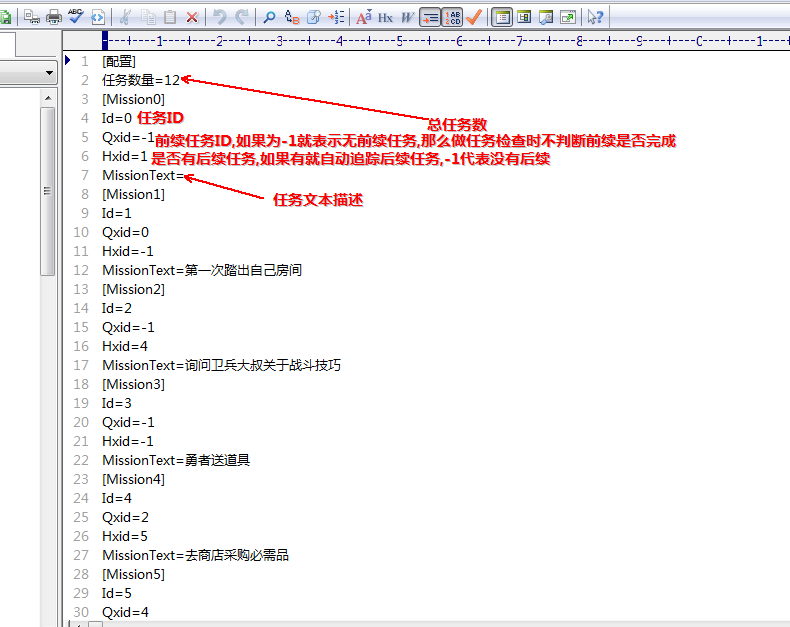
Task: Toggle the Line Numbers button
Action: (452, 18)
